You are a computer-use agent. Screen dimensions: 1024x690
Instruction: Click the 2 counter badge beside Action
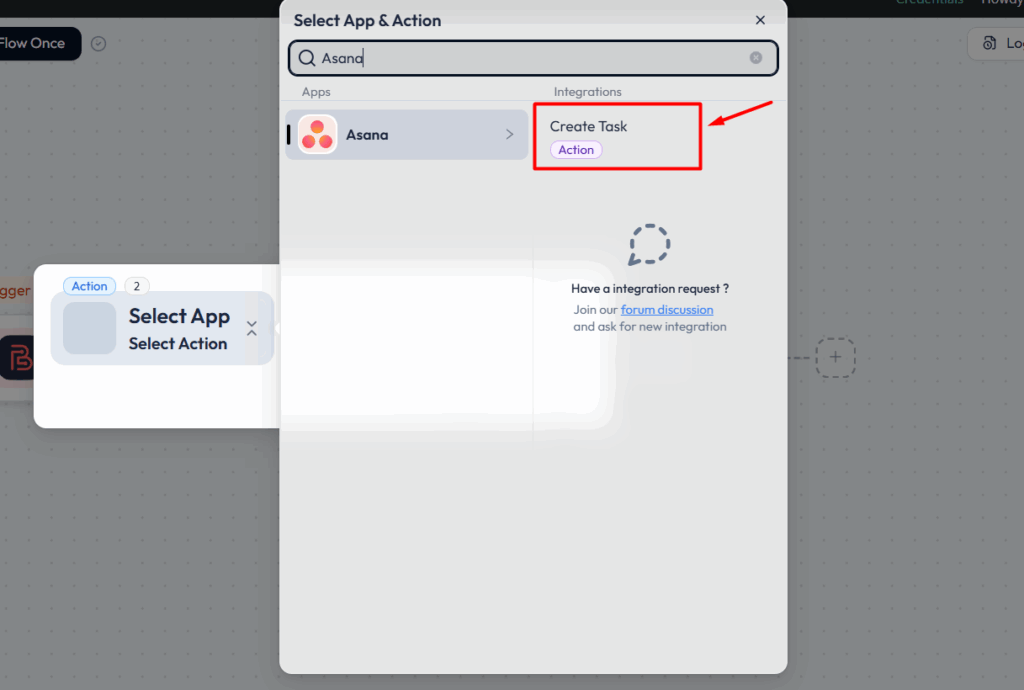pos(135,286)
